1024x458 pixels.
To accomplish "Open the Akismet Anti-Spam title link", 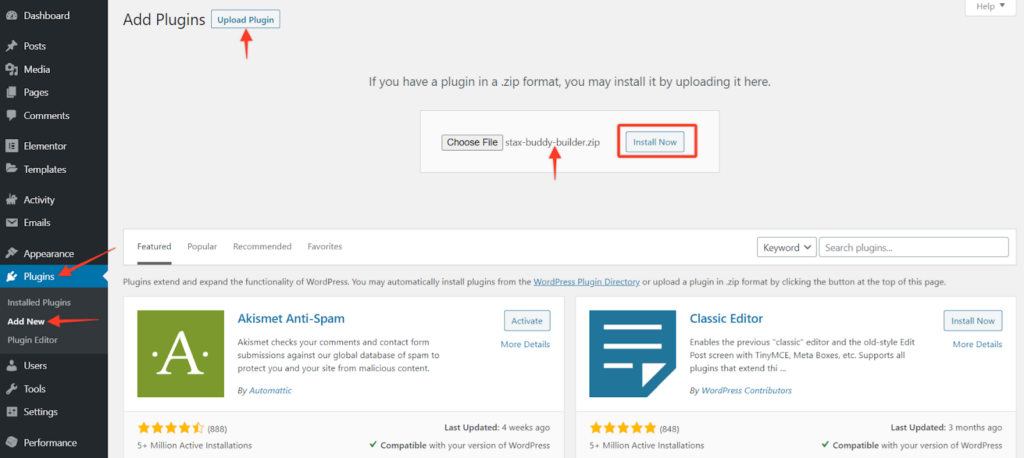I will (291, 319).
